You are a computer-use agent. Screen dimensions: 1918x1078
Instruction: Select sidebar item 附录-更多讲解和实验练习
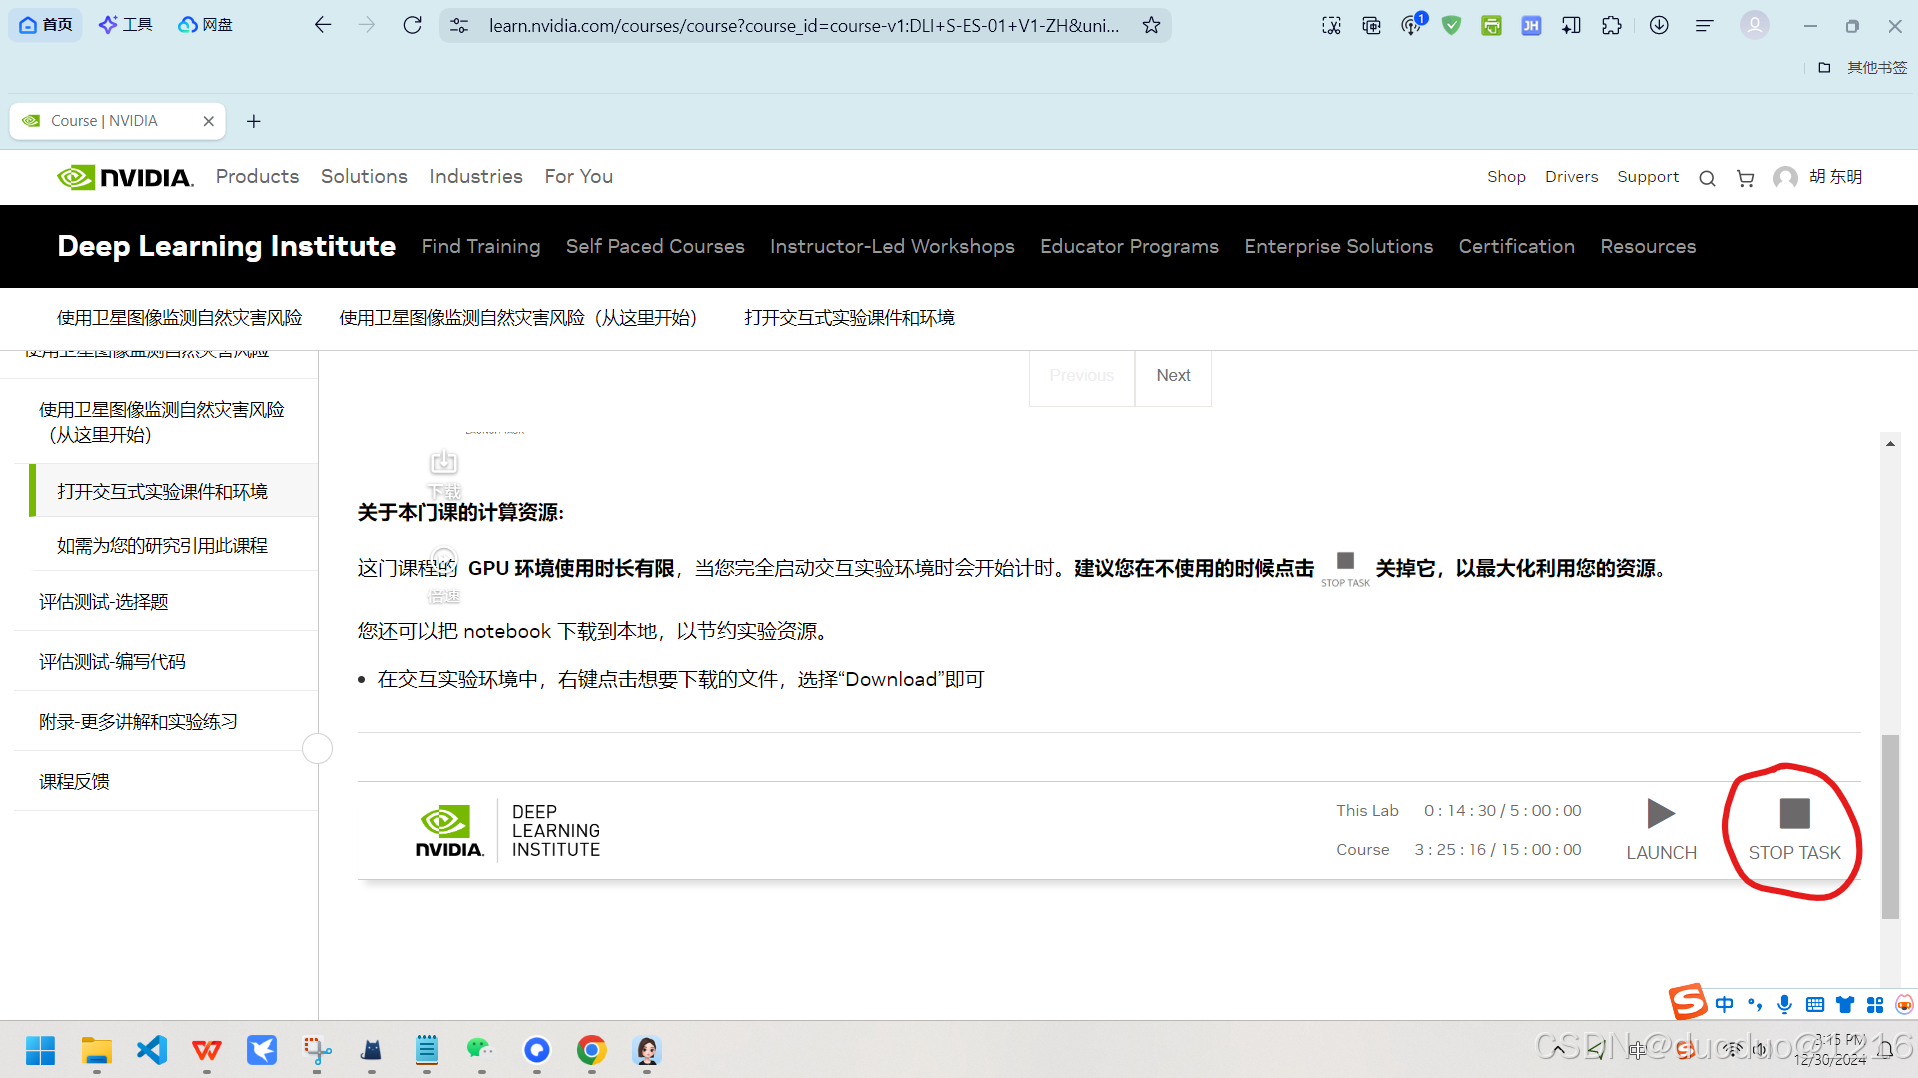[x=138, y=722]
